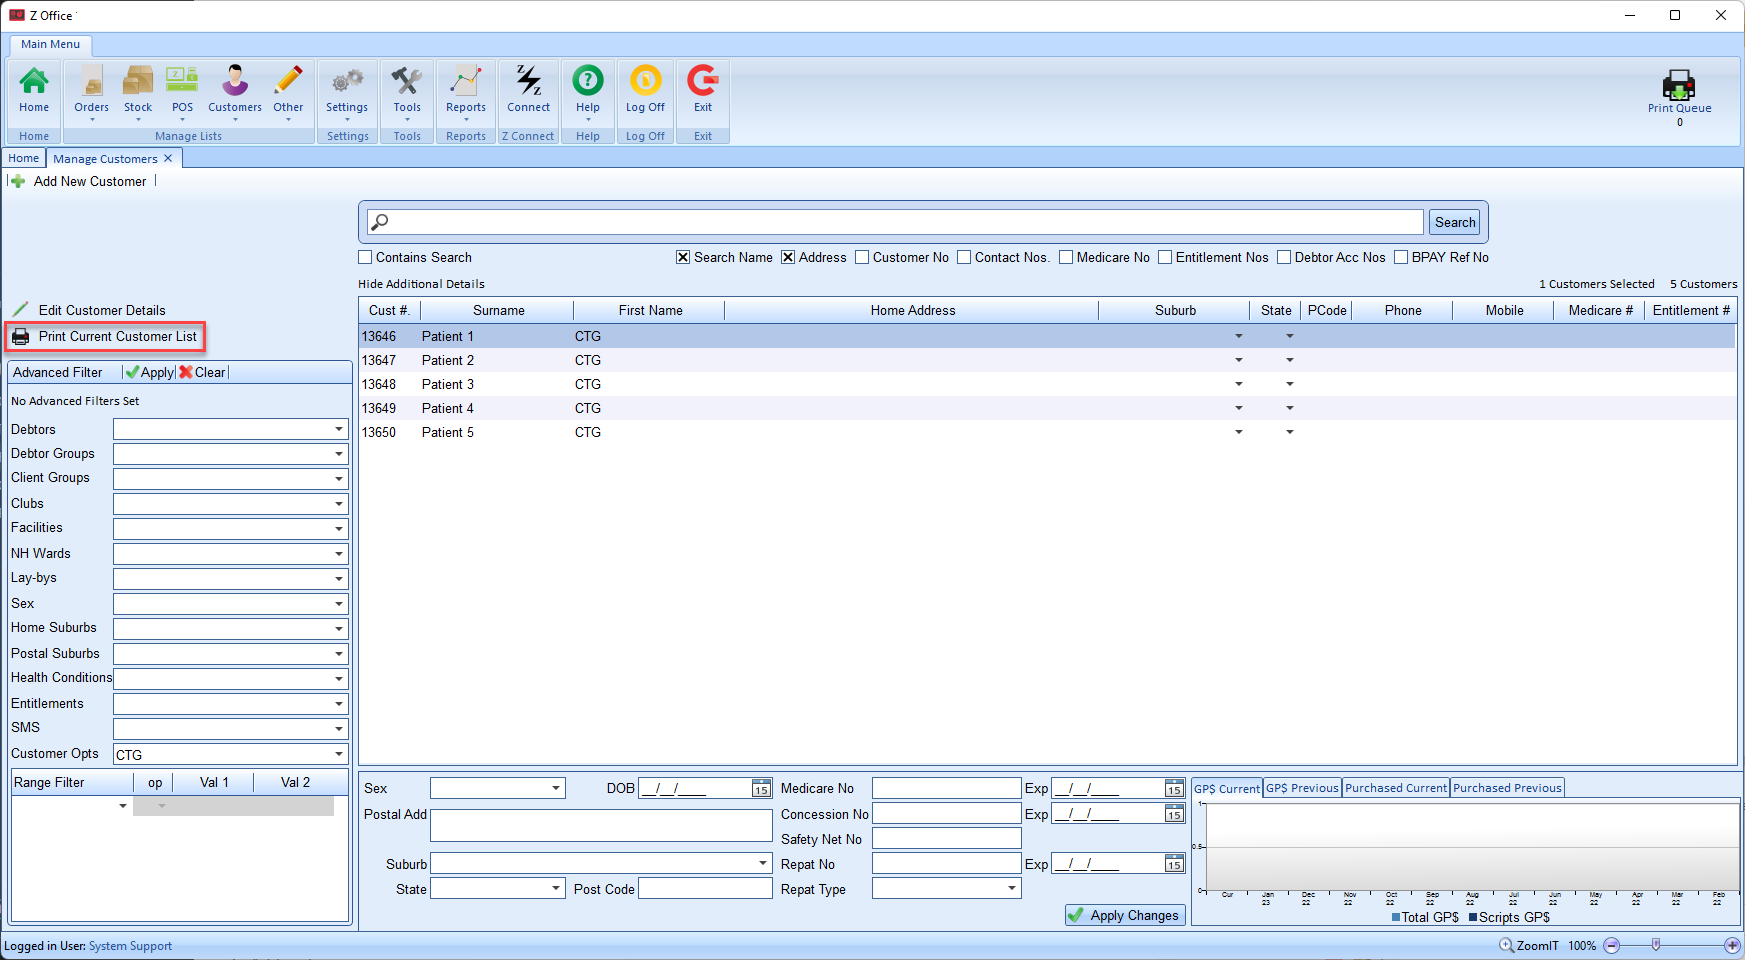Click the Add New Customer plus icon

[18, 181]
